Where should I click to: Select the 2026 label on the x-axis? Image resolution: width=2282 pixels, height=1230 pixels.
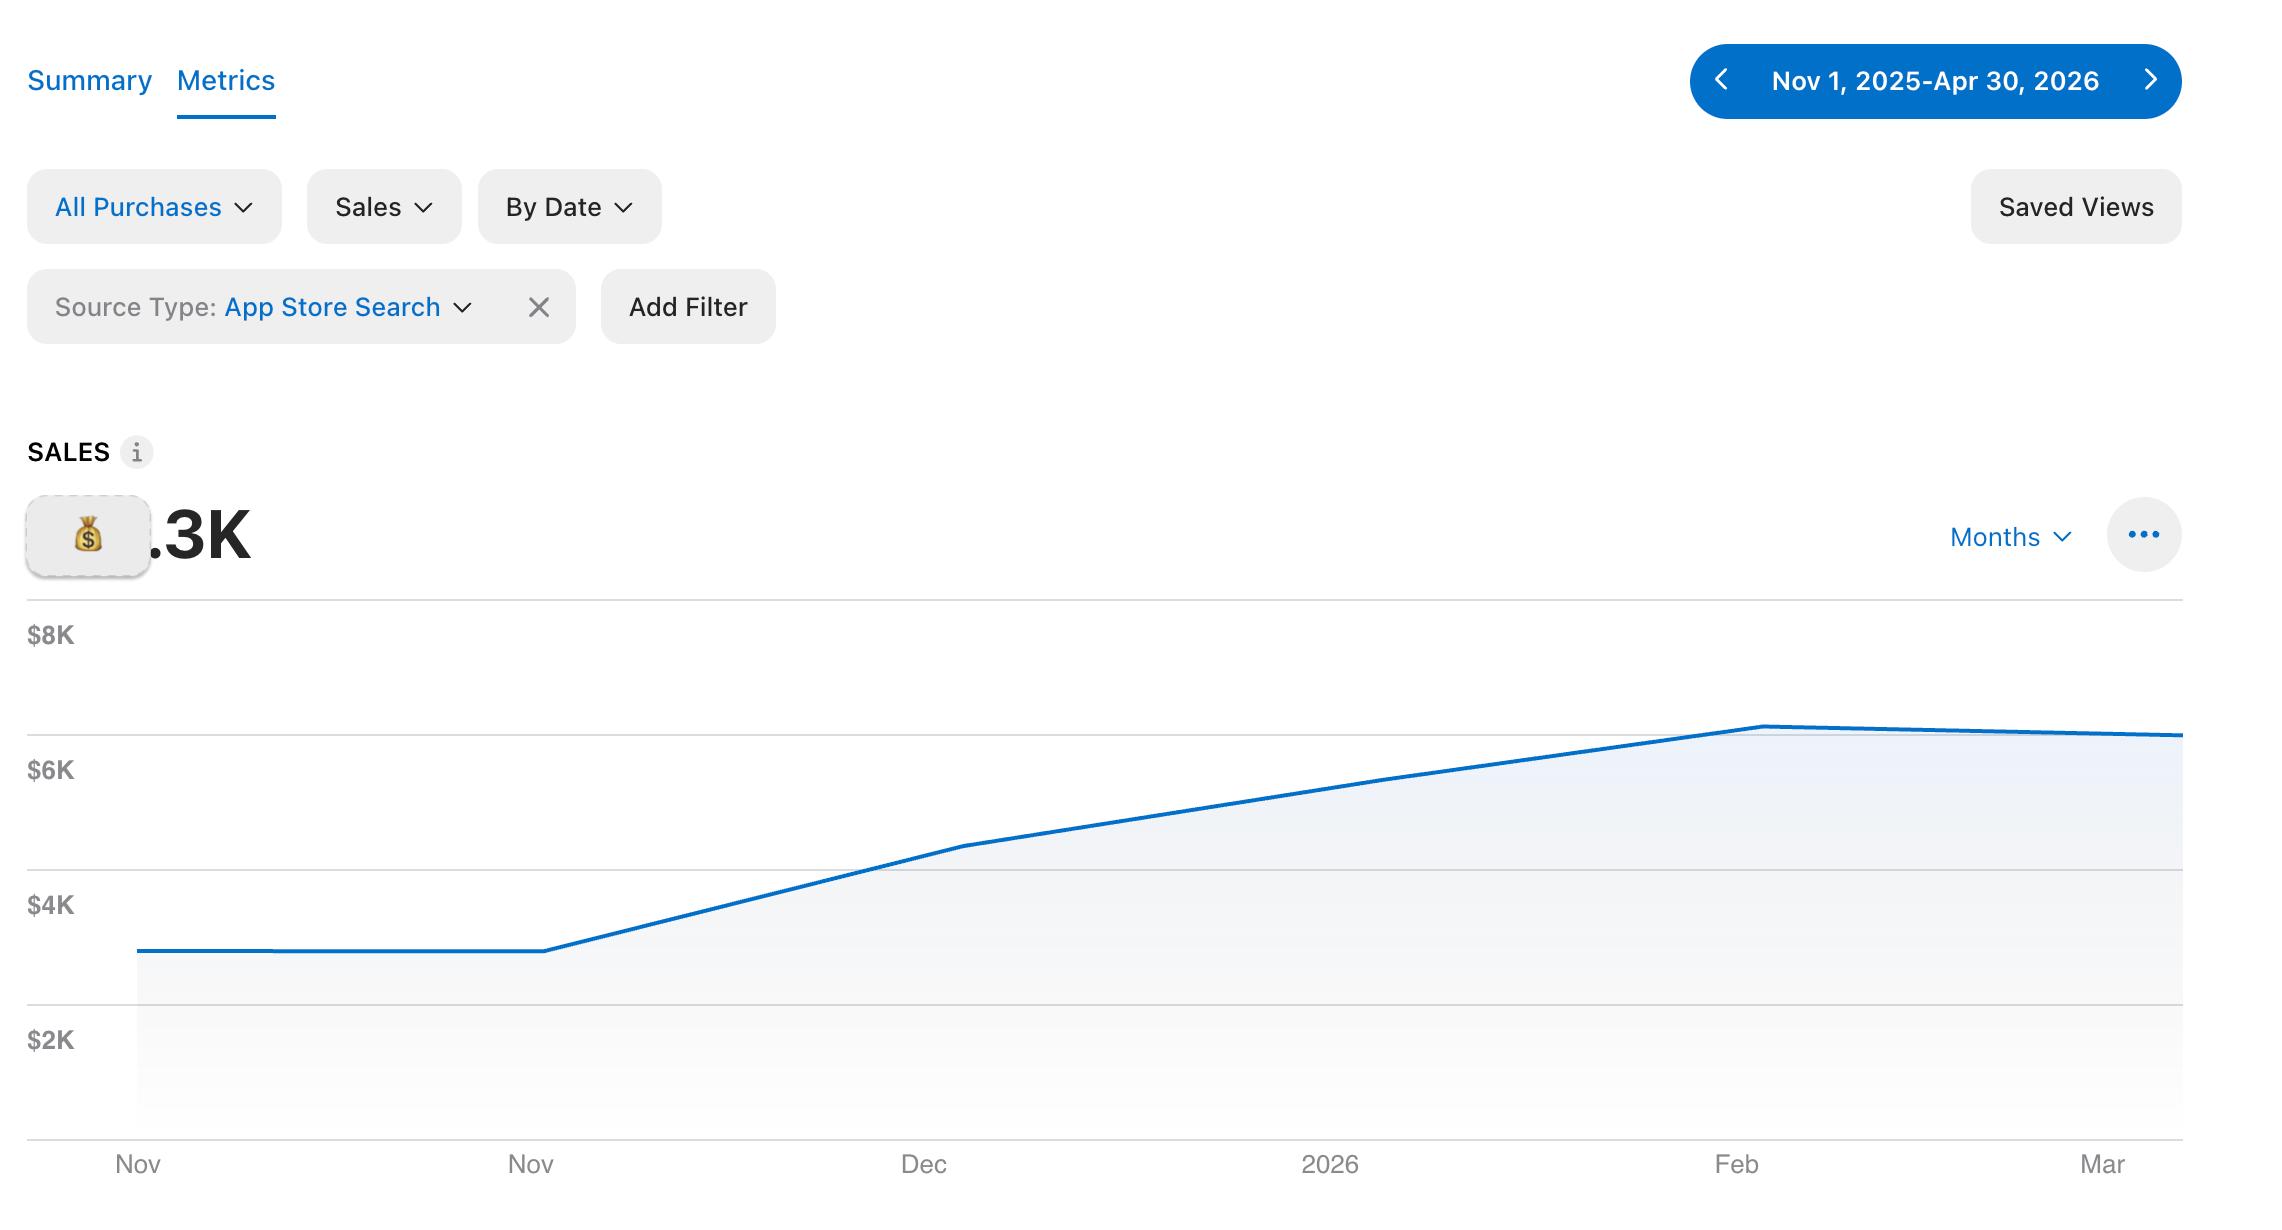click(1330, 1164)
